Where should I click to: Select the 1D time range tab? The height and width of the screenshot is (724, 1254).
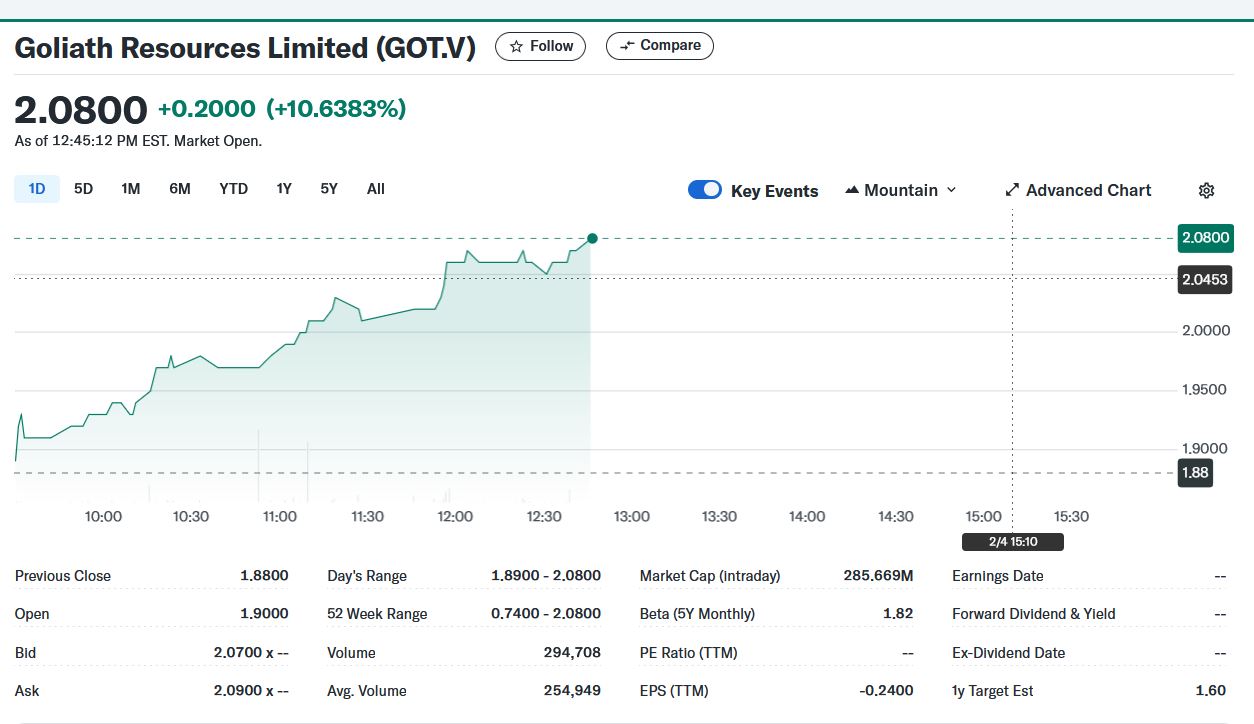(x=37, y=189)
